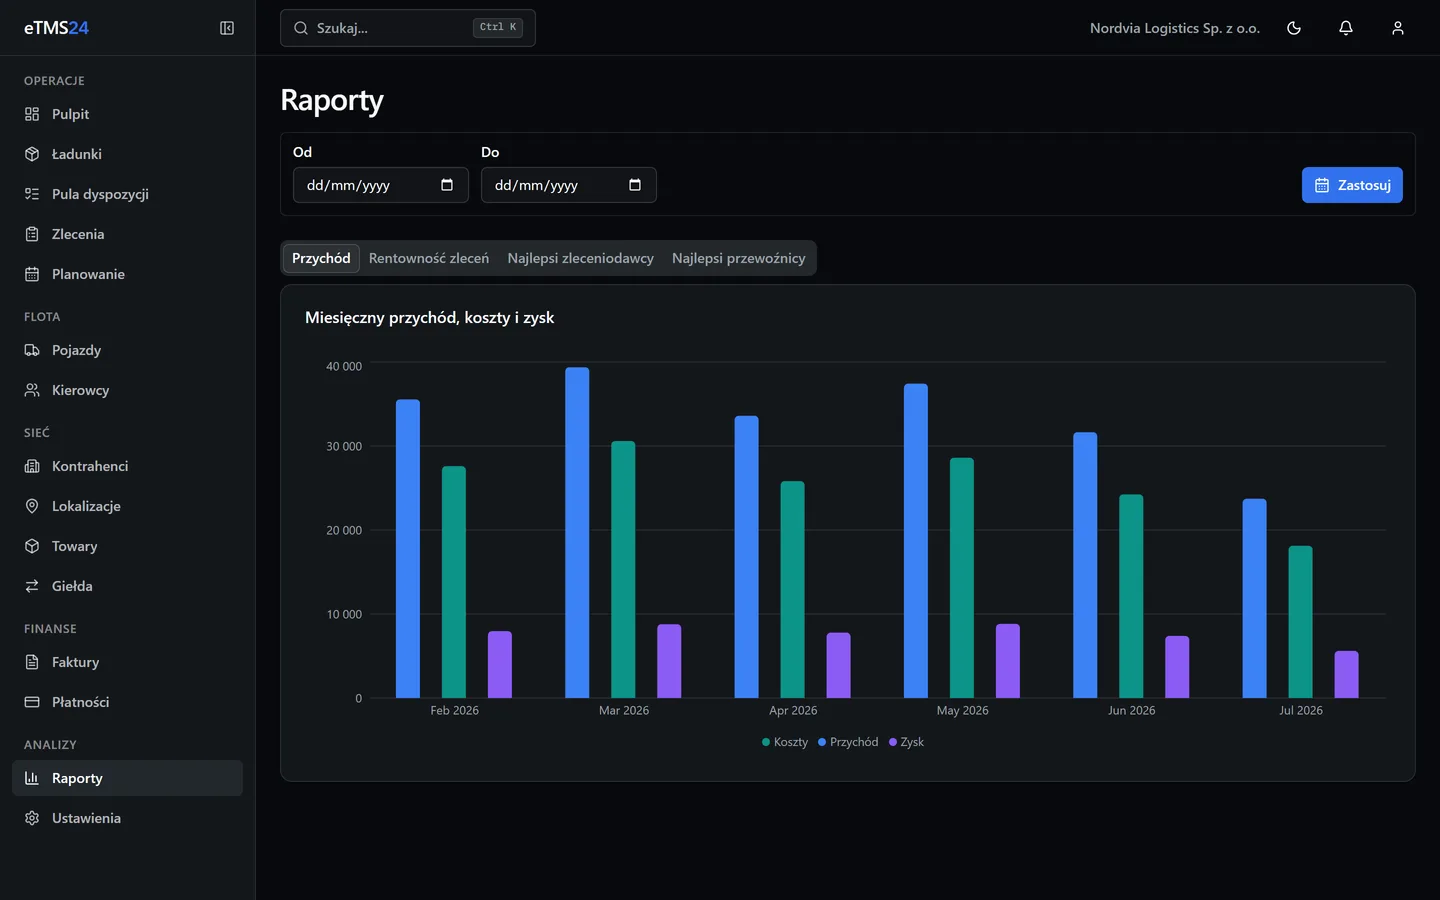
Task: Go to Ładunki in sidebar
Action: (127, 154)
